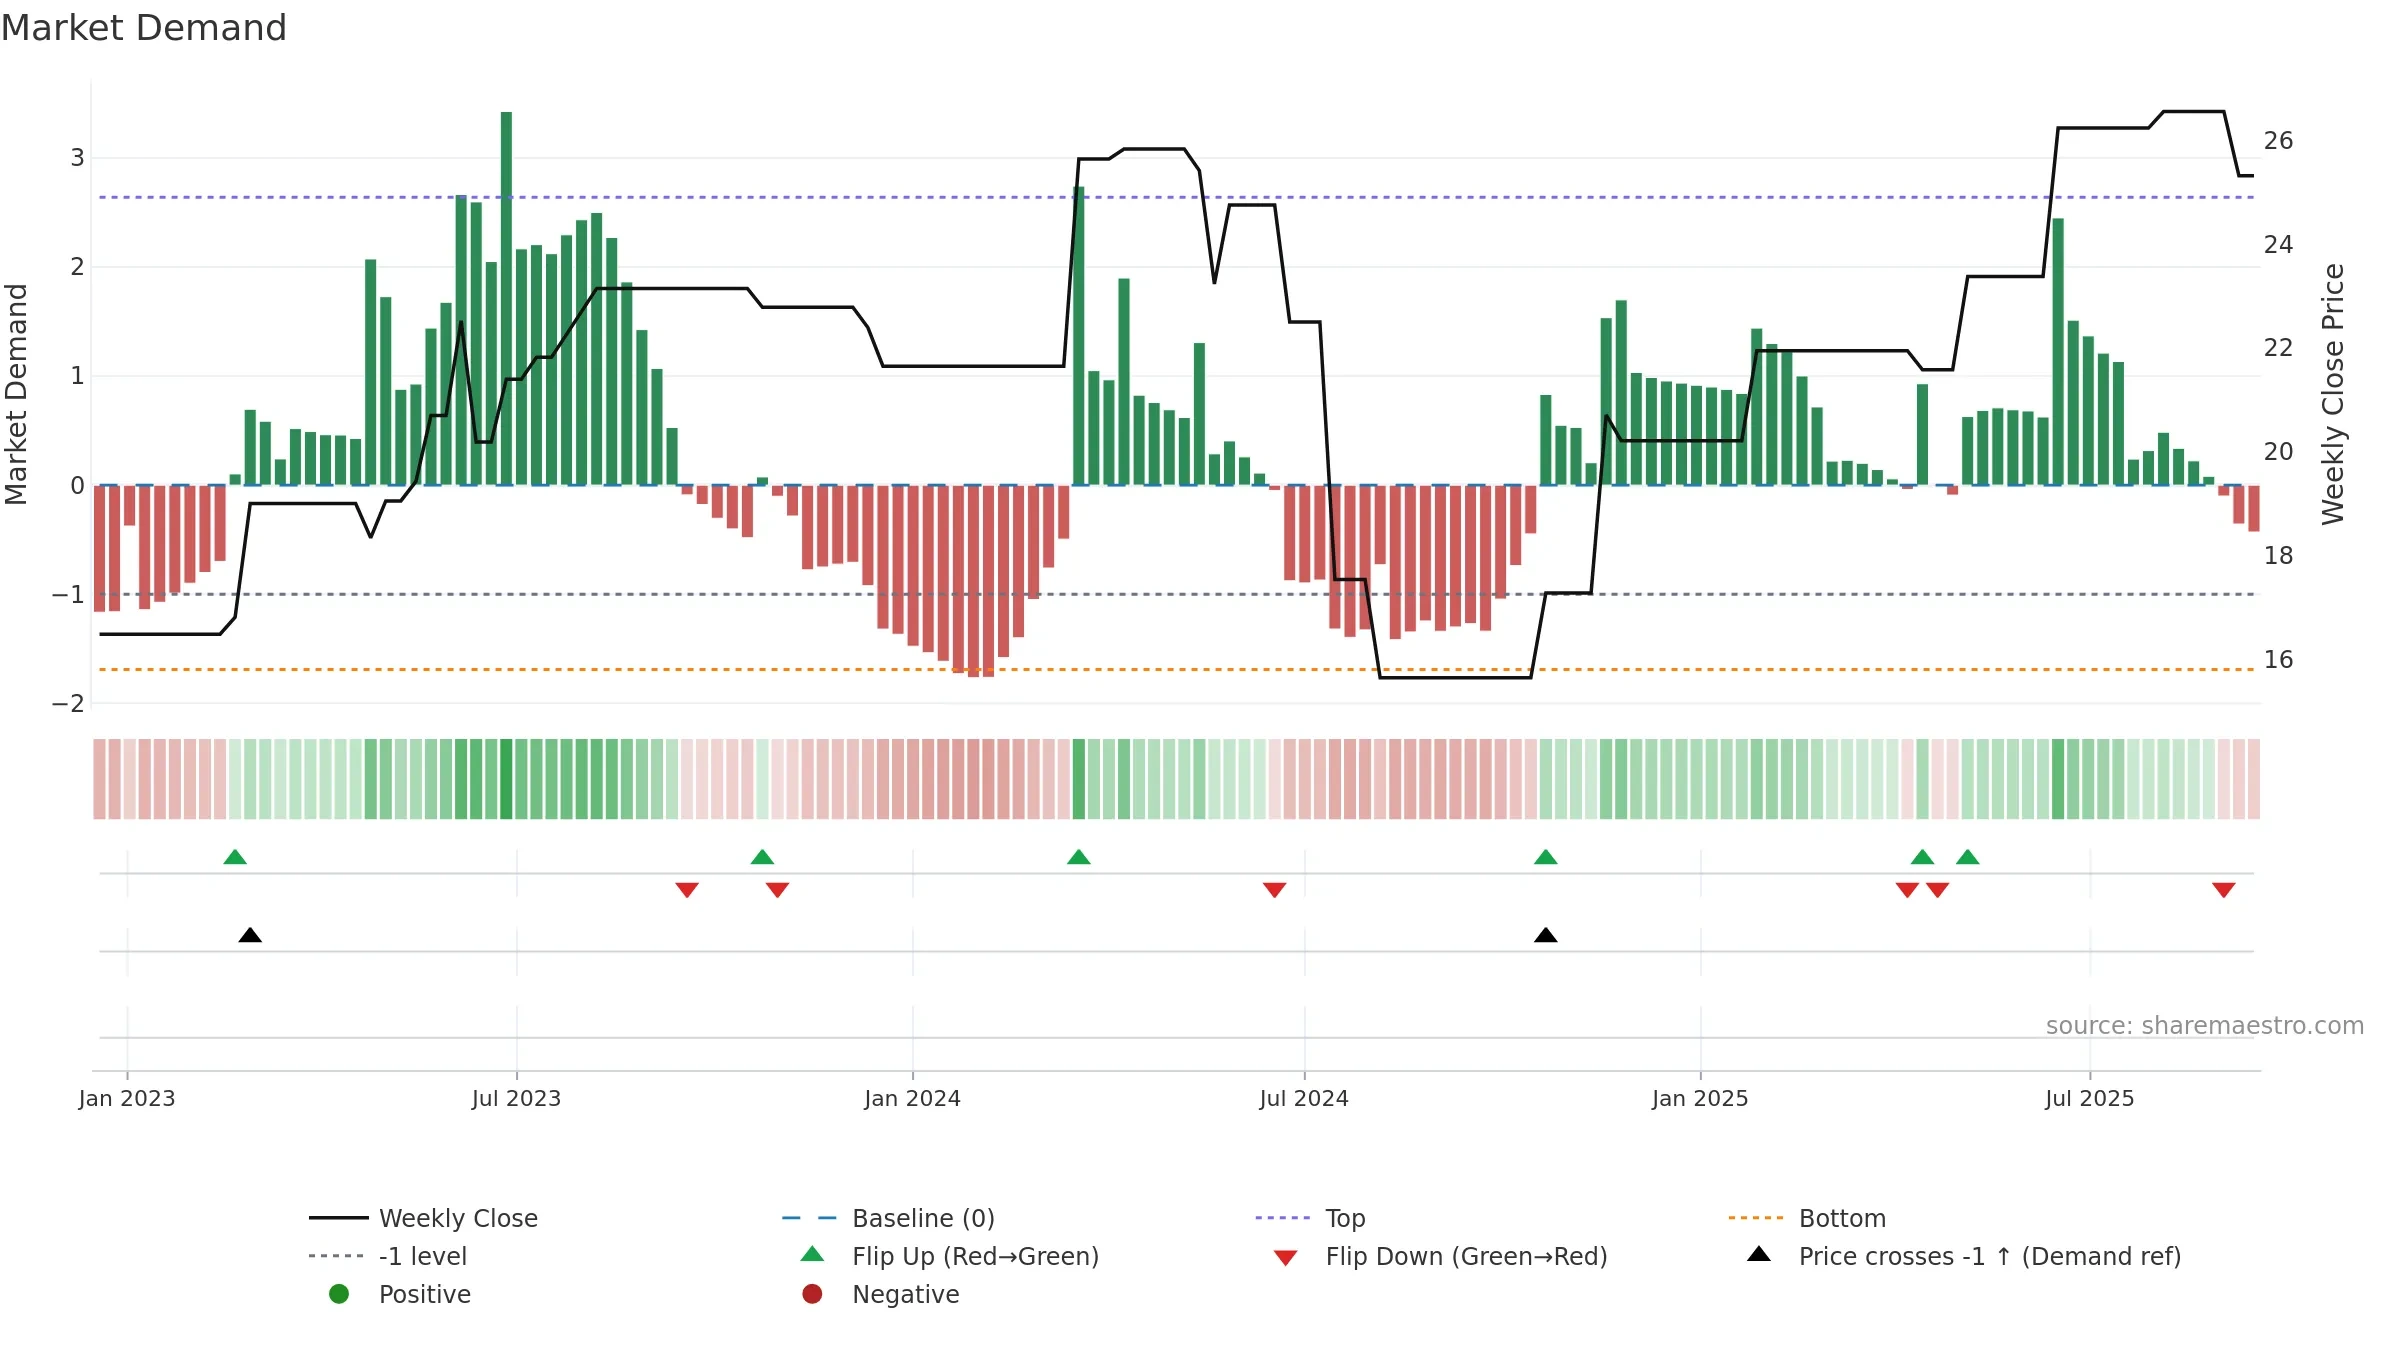Click the 3 demand axis tick
This screenshot has height=1350, width=2400.
(77, 158)
